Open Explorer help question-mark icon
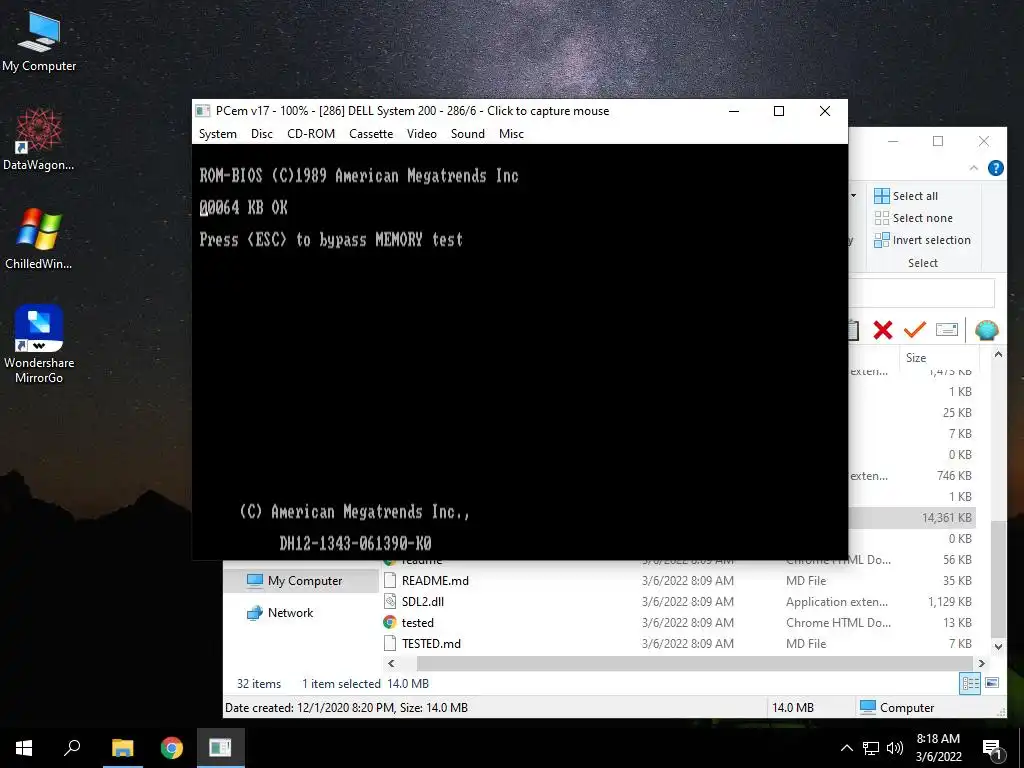Screen dimensions: 1024x768 (x=995, y=168)
